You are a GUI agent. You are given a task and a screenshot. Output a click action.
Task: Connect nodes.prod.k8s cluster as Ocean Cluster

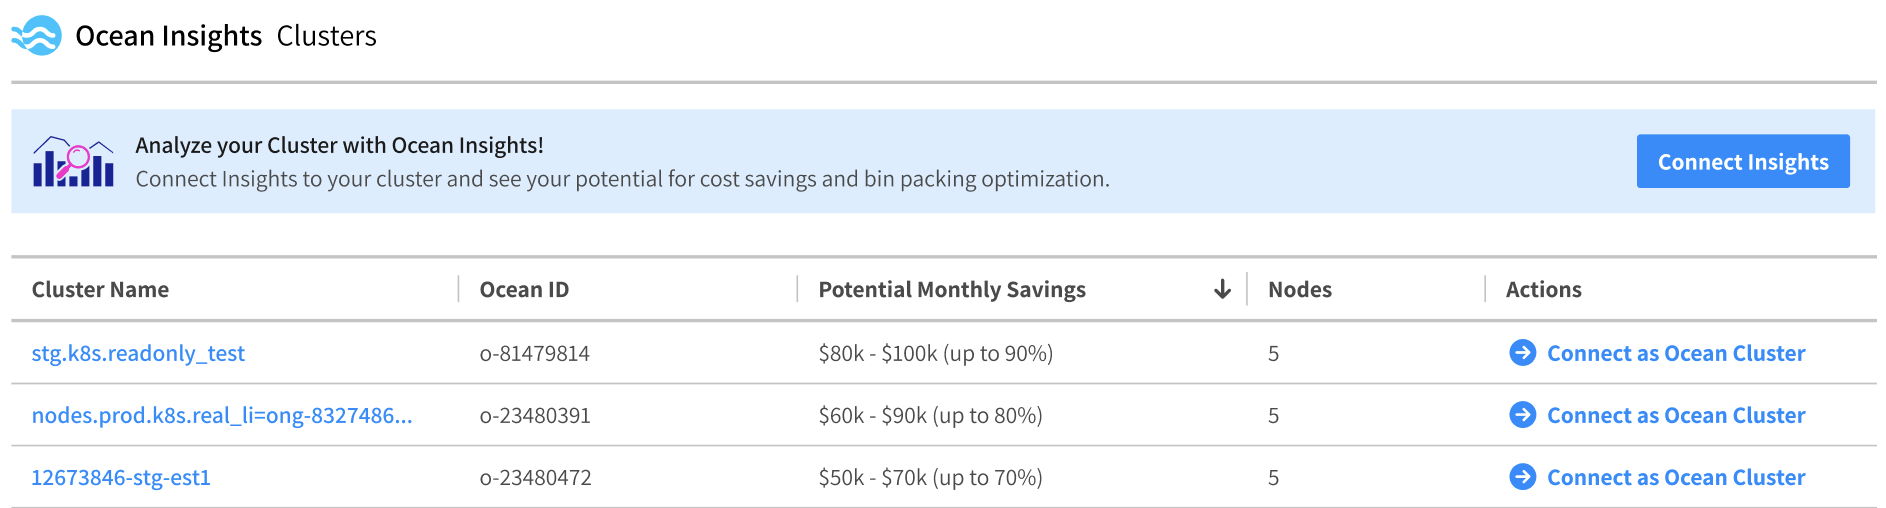pos(1676,415)
